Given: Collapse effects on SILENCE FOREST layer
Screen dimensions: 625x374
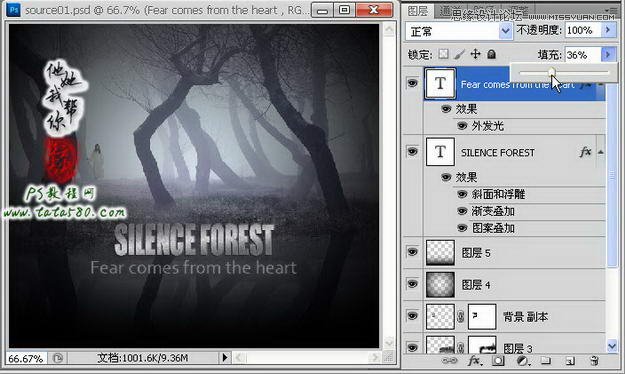Looking at the screenshot, I should (x=600, y=152).
